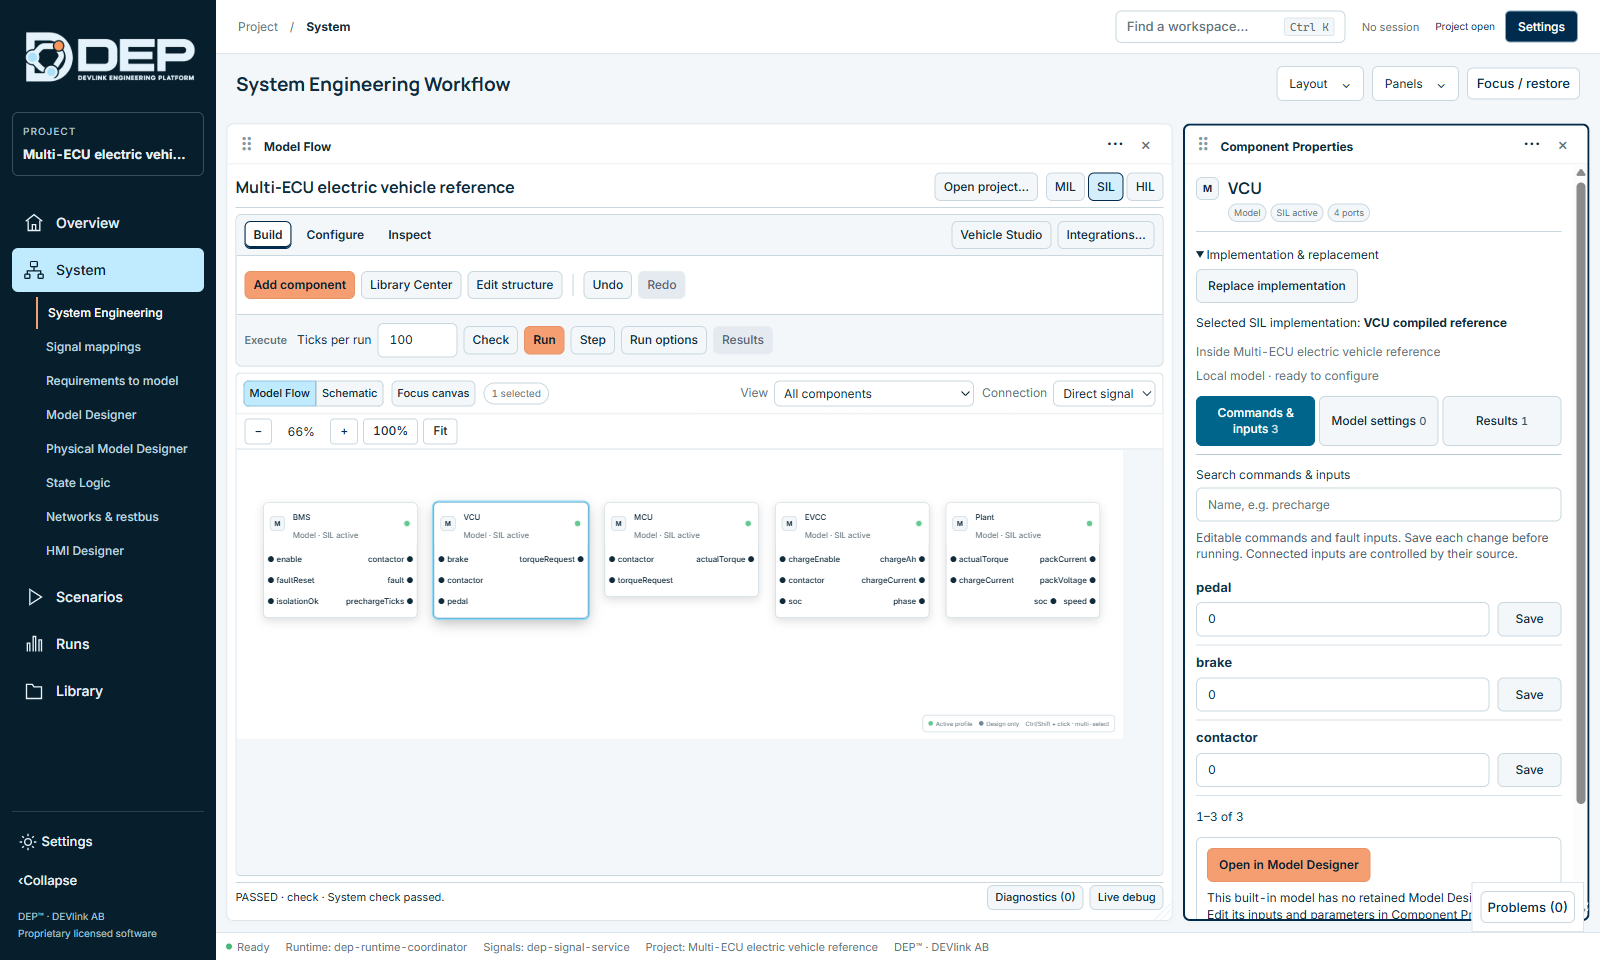Screen dimensions: 1600x960
Task: Open the Integrations... menu
Action: pyautogui.click(x=1106, y=235)
